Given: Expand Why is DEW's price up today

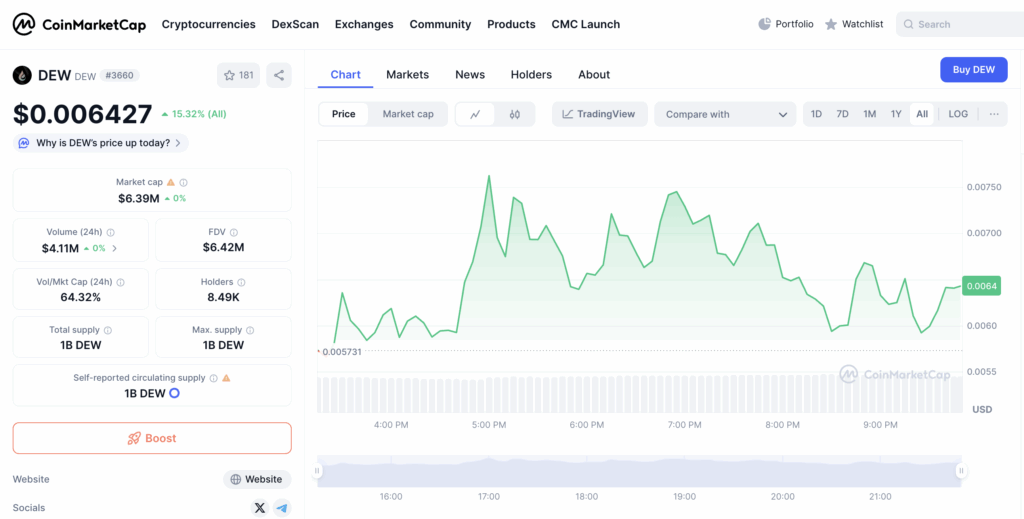Looking at the screenshot, I should 100,143.
